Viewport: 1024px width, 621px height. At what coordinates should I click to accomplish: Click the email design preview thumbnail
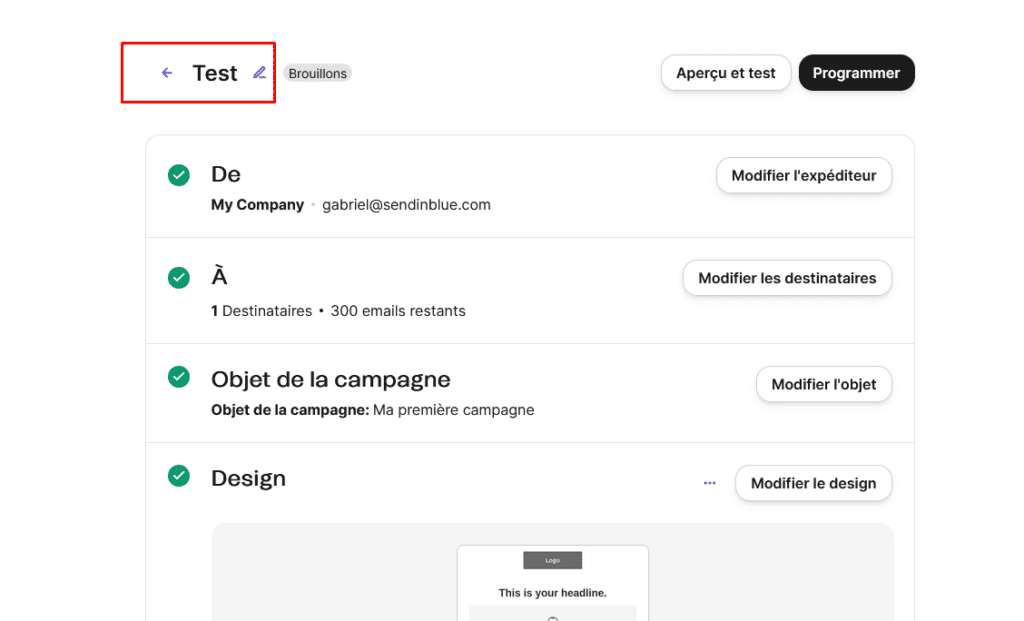(552, 582)
